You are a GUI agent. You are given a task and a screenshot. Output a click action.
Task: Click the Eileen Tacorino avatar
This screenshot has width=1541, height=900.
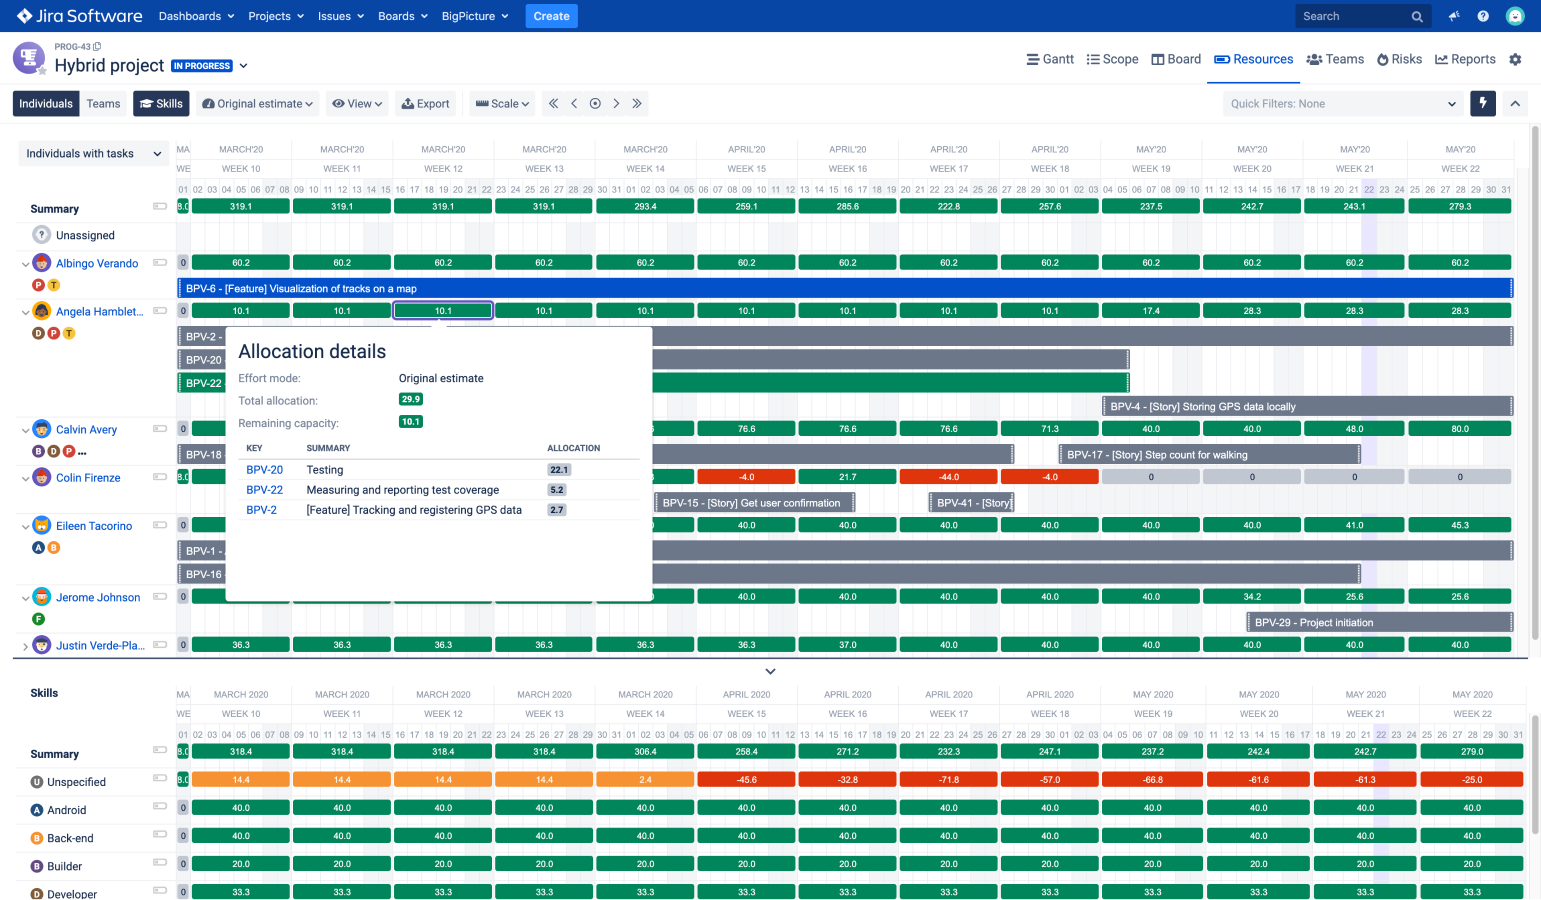[41, 525]
